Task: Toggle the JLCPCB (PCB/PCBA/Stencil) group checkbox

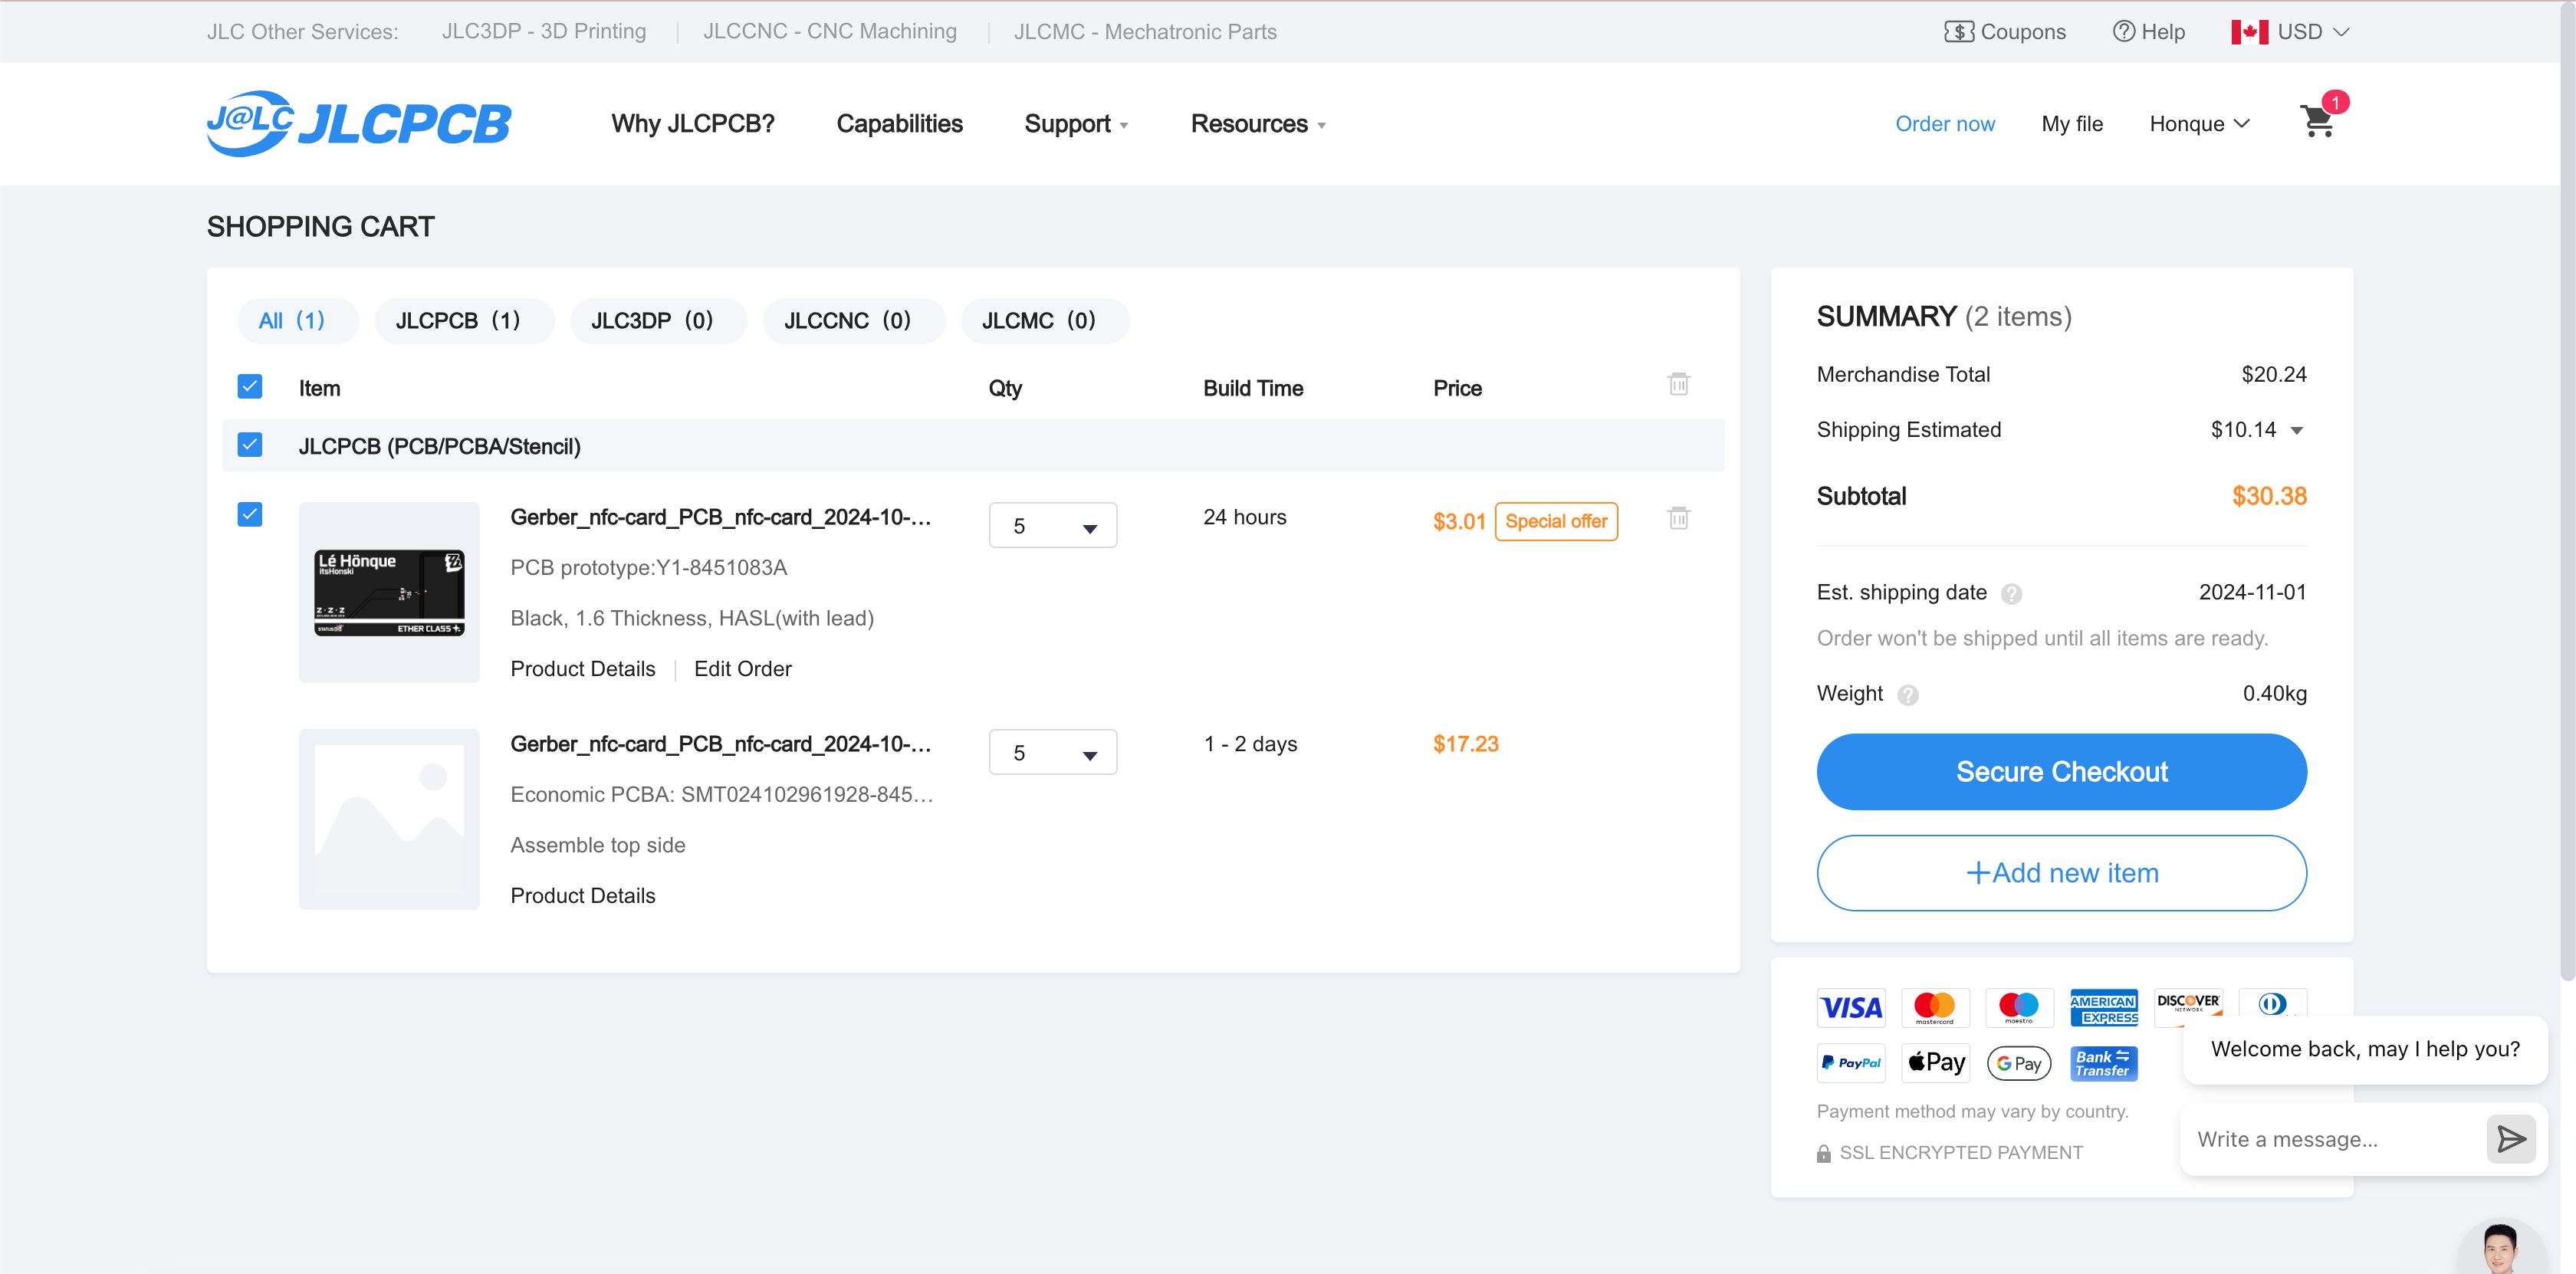Action: [250, 445]
